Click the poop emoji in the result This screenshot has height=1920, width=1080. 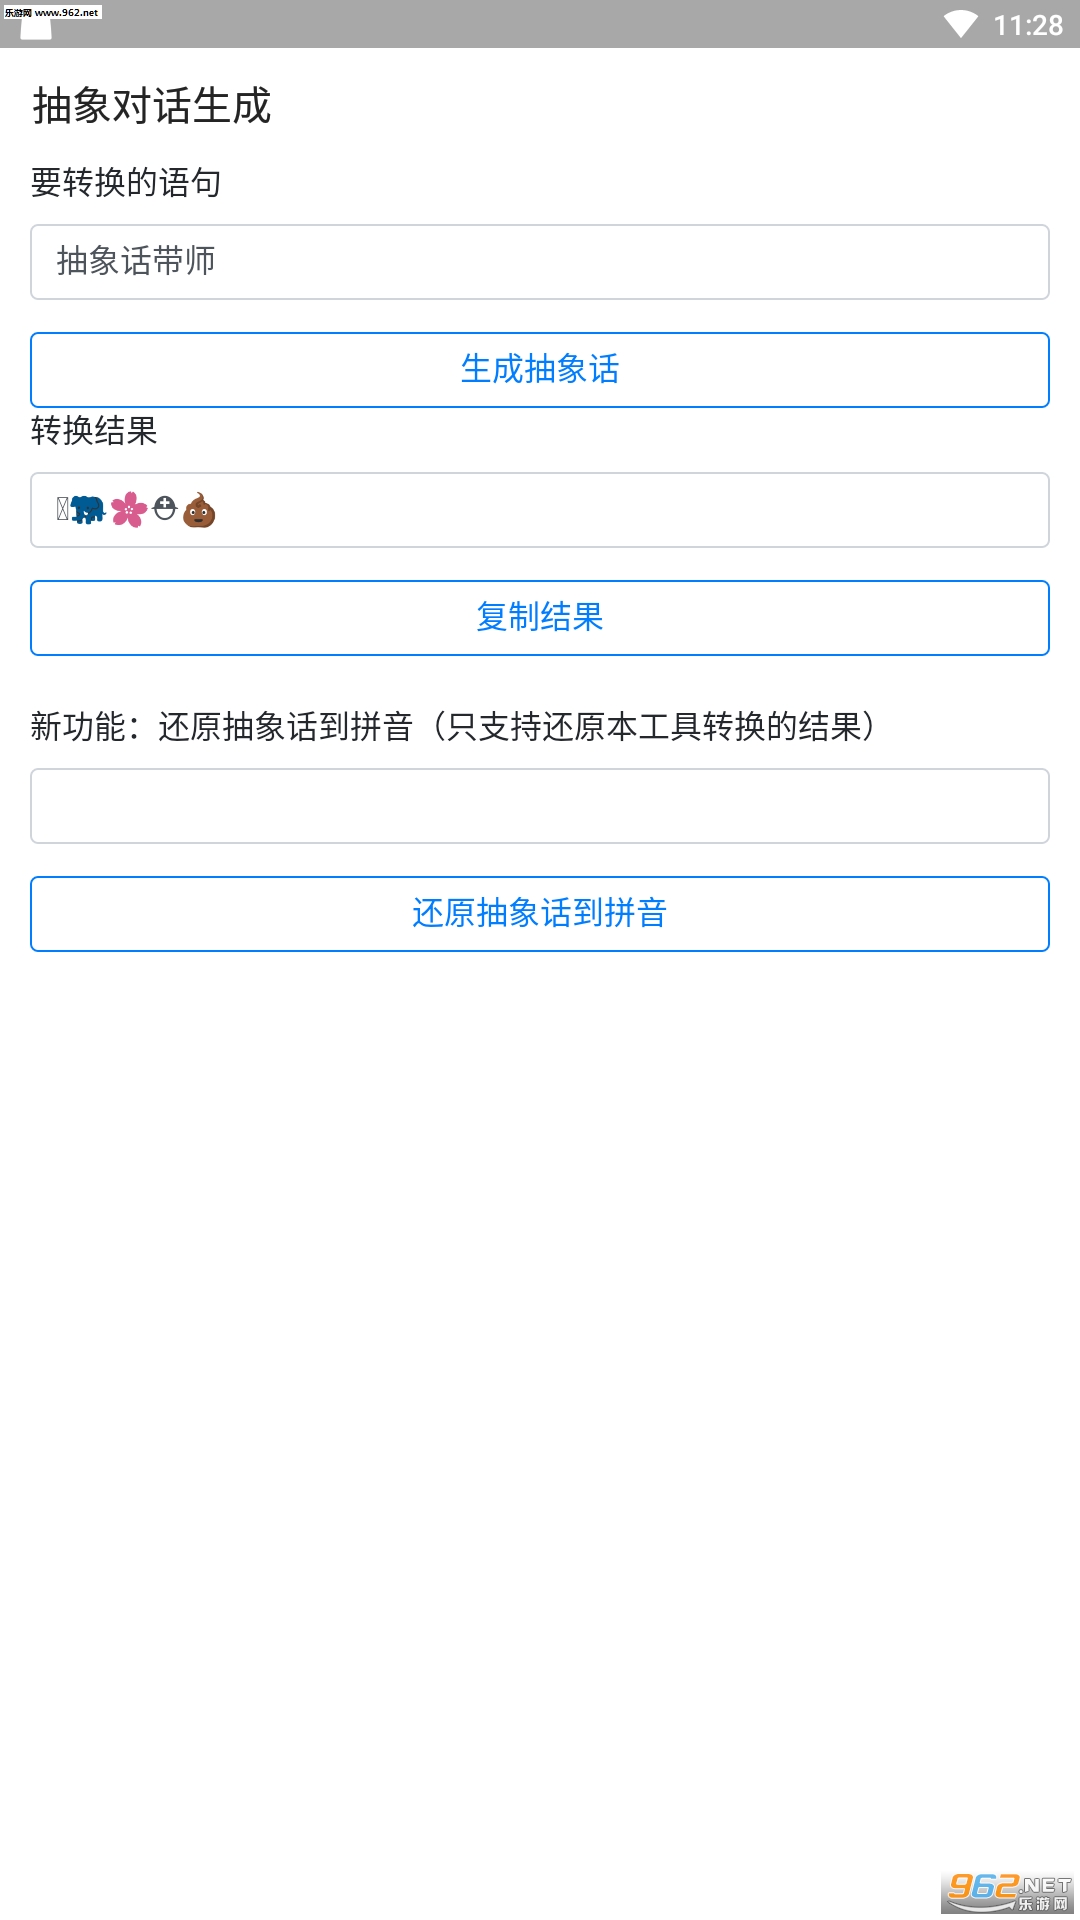199,510
